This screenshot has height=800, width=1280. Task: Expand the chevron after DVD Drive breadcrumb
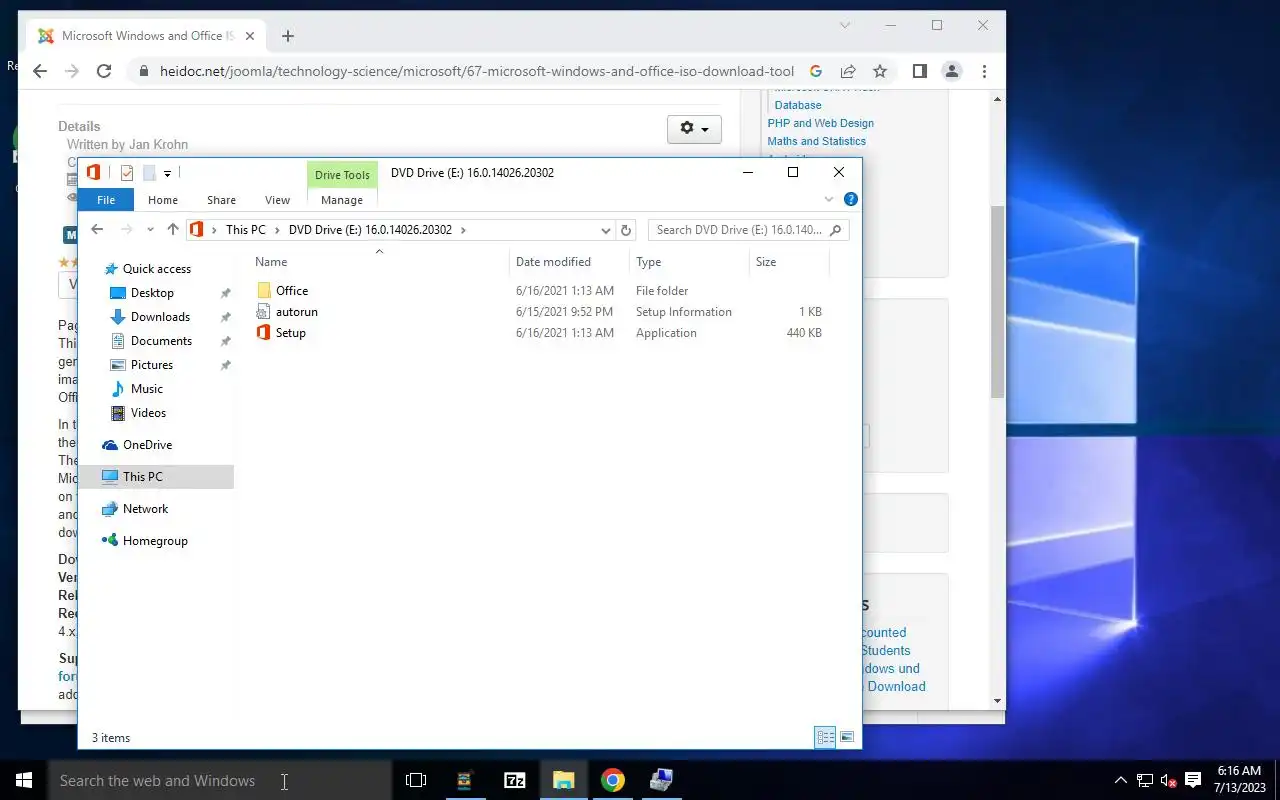[x=463, y=230]
